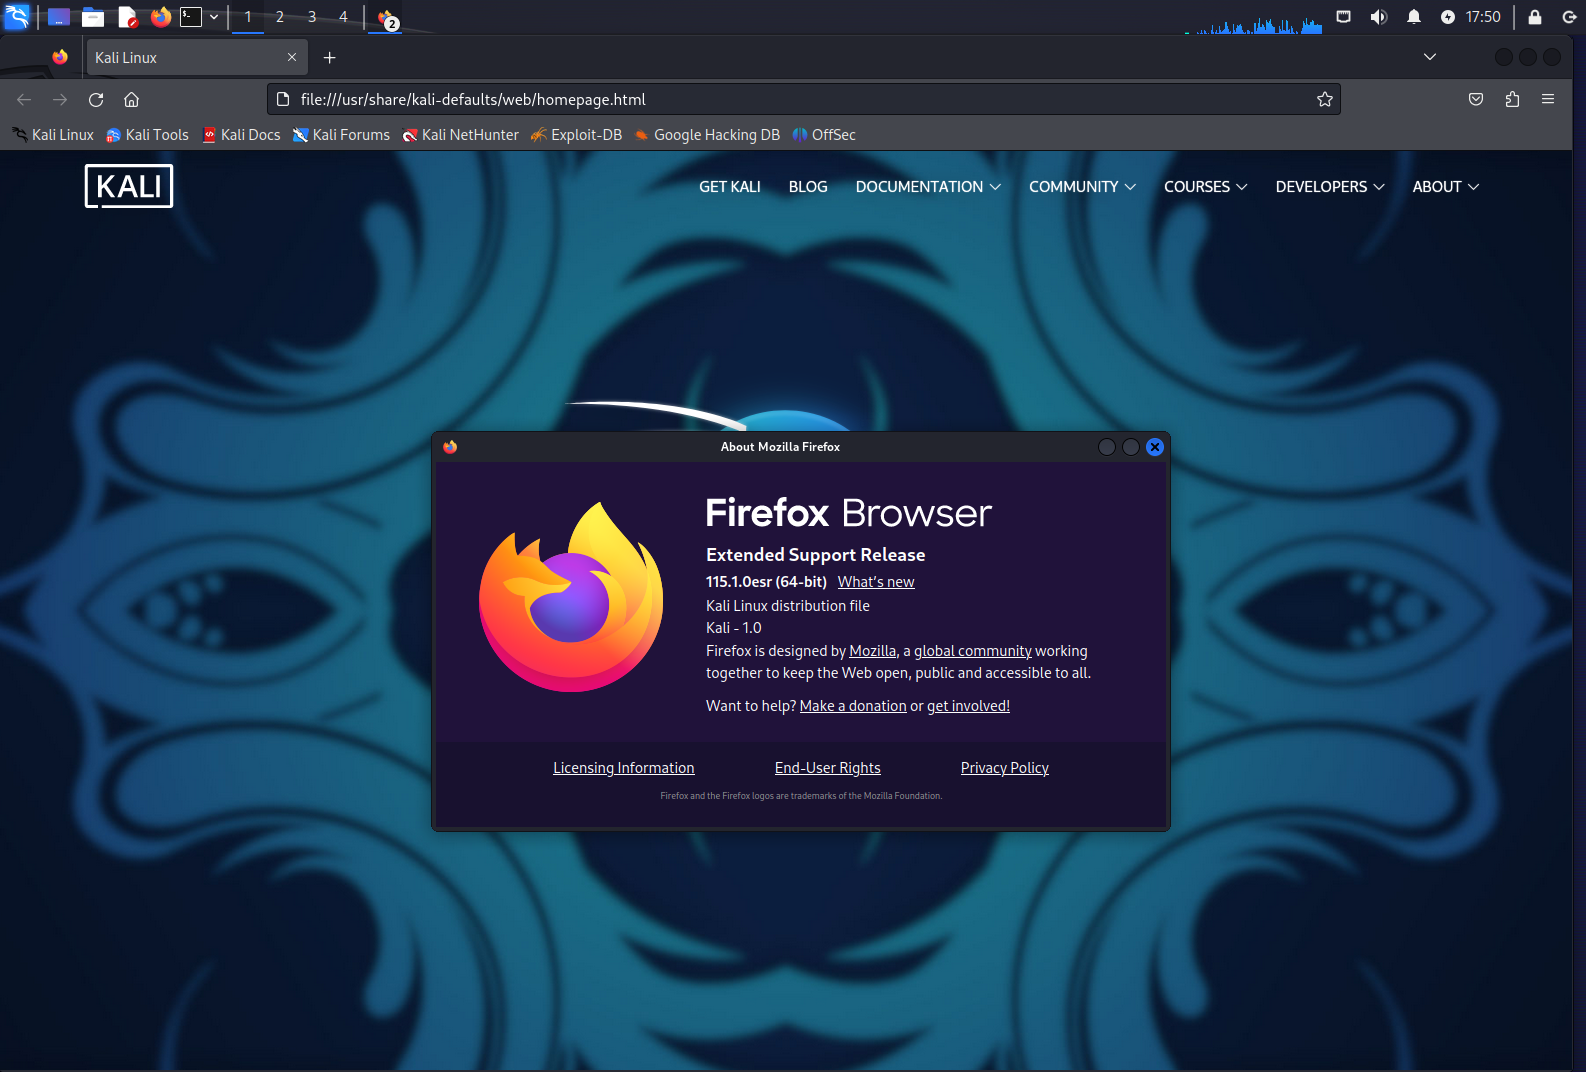Open Privacy Policy in About dialog

coord(1005,768)
